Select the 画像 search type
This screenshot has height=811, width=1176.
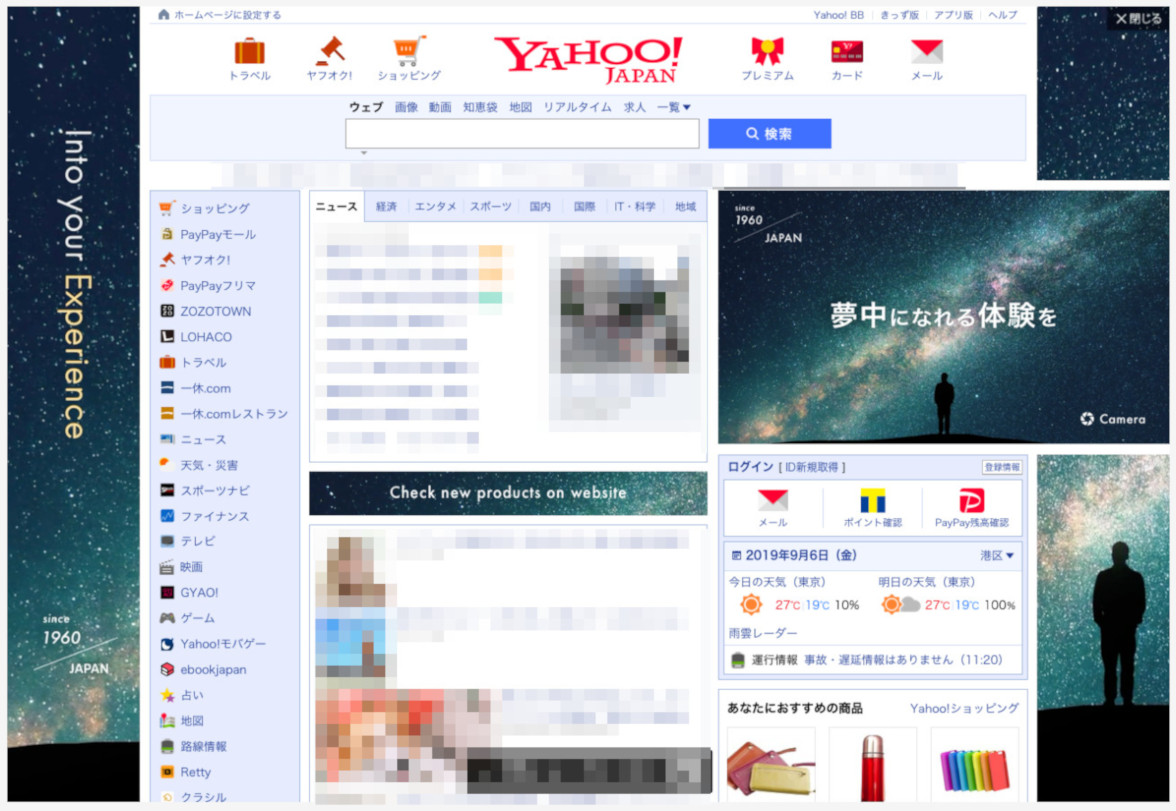406,107
